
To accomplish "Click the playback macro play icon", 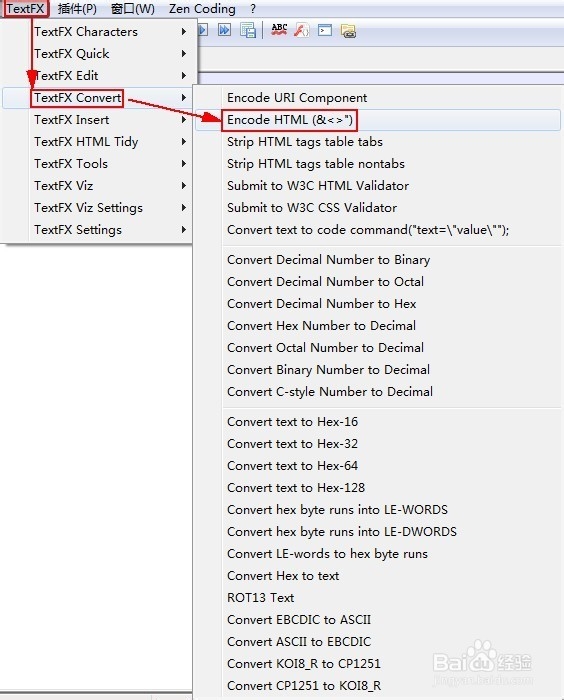I will [203, 30].
